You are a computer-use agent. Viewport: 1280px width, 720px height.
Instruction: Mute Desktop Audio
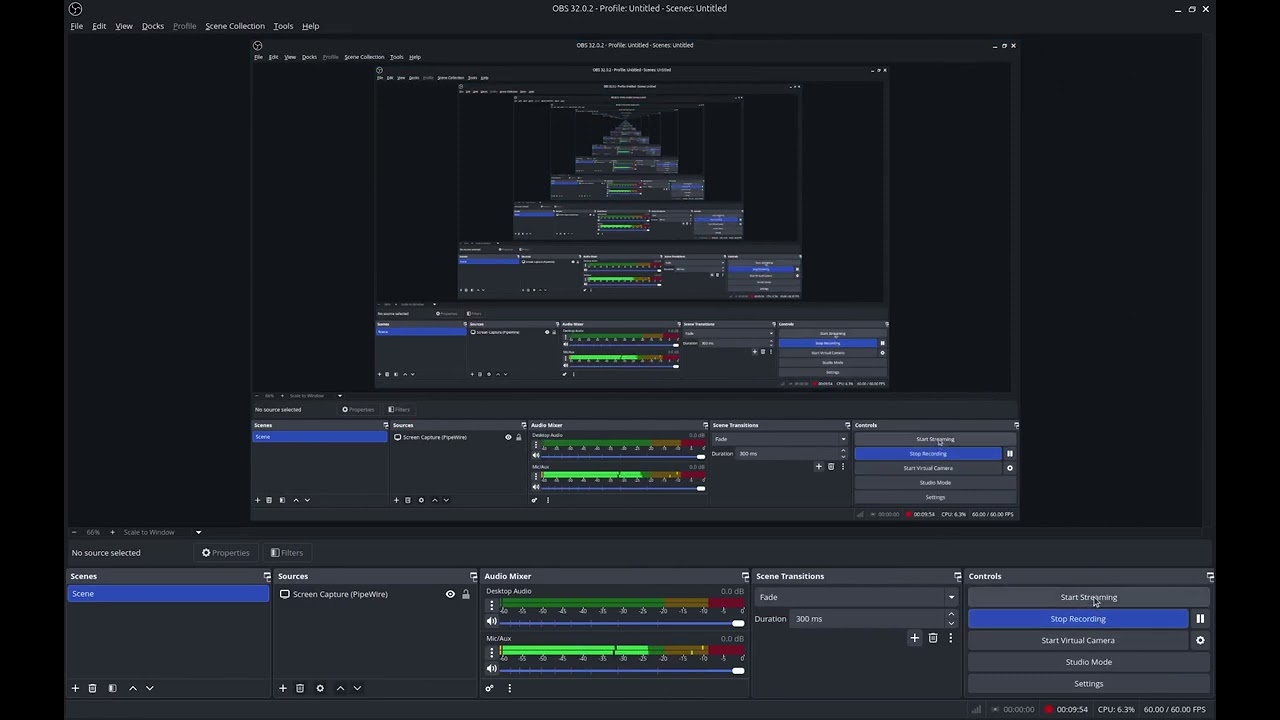click(491, 622)
